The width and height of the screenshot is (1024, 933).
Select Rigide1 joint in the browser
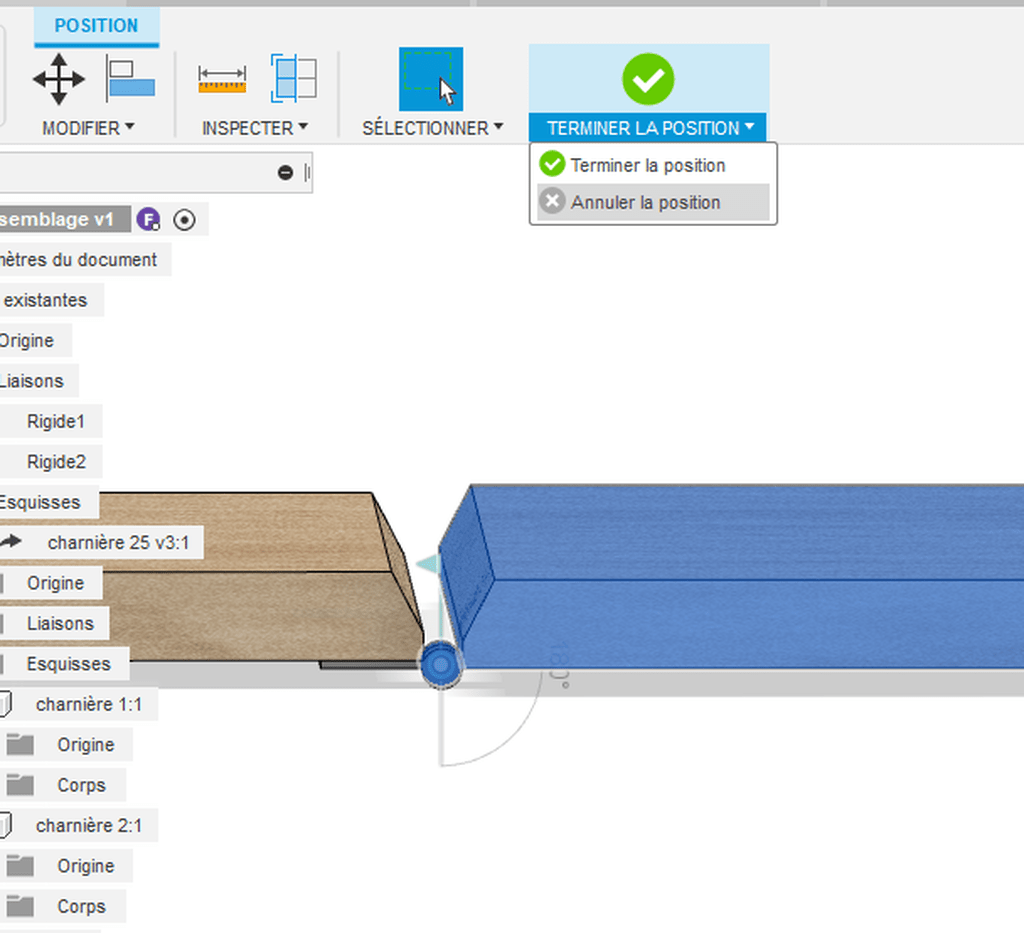56,421
